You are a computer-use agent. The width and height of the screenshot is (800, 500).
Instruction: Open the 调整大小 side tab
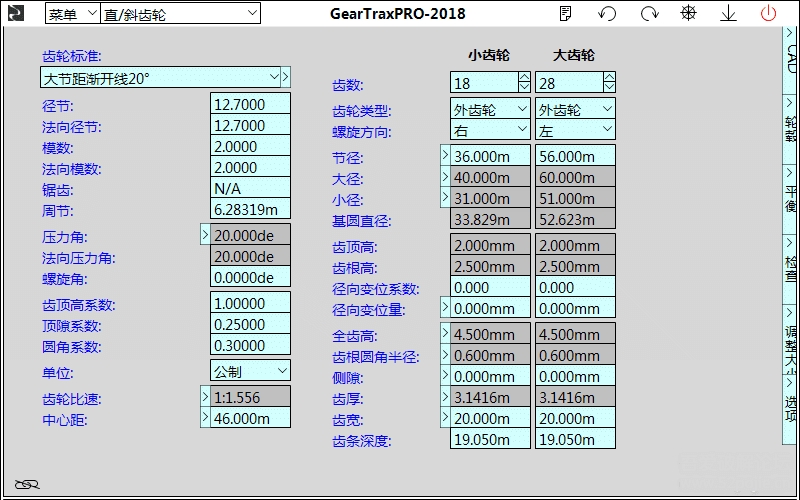click(791, 339)
